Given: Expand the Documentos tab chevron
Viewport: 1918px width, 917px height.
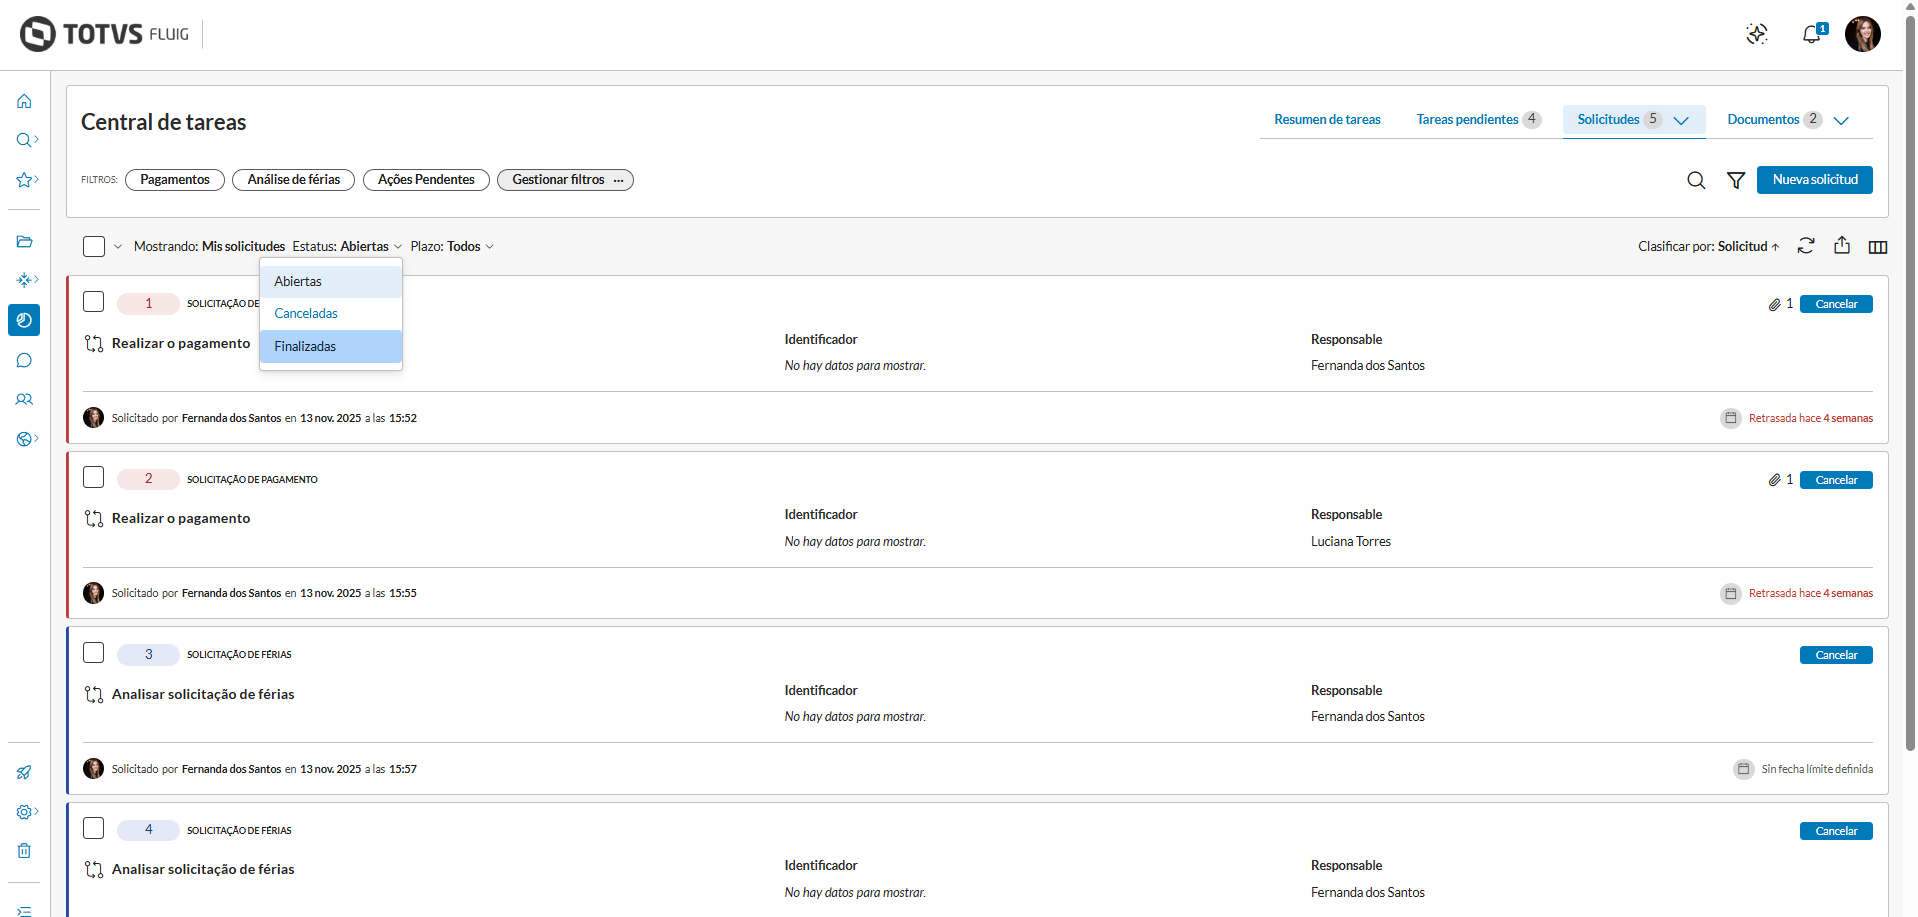Looking at the screenshot, I should click(x=1841, y=120).
